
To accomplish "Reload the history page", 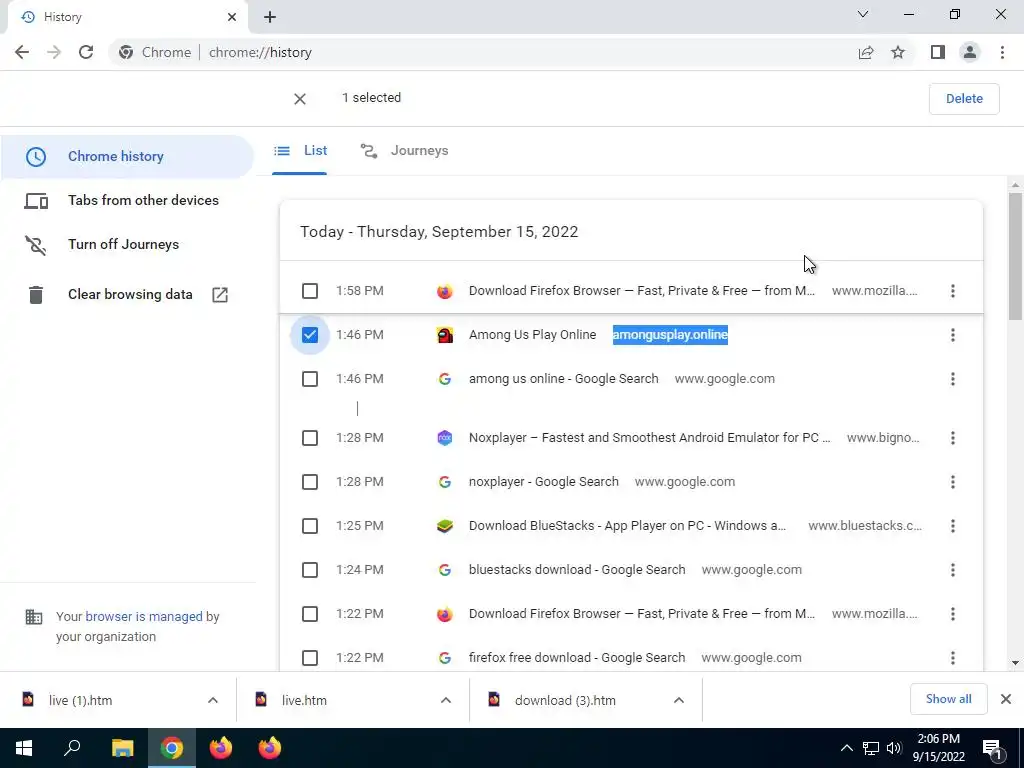I will coord(86,52).
